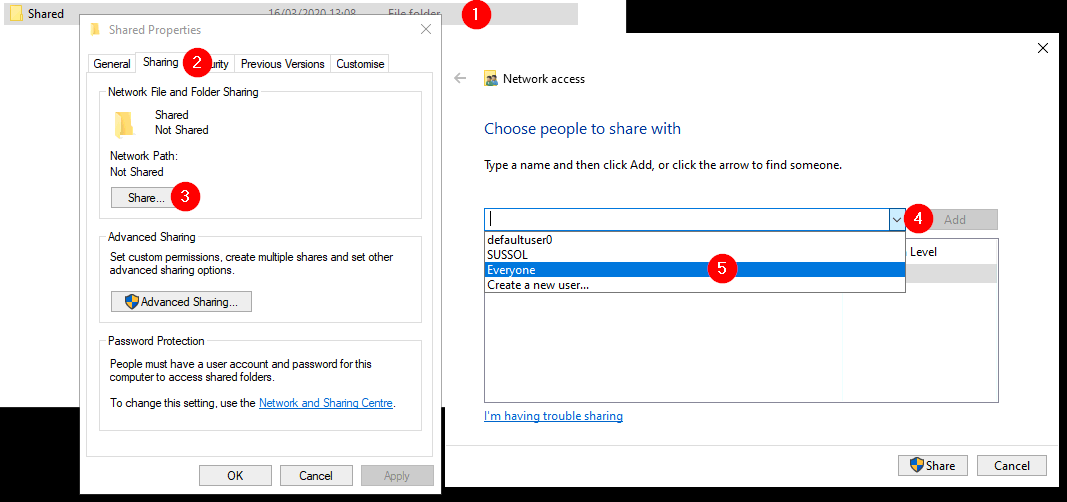Switch to the Sharing tab
Viewport: 1067px width, 502px height.
tap(160, 63)
